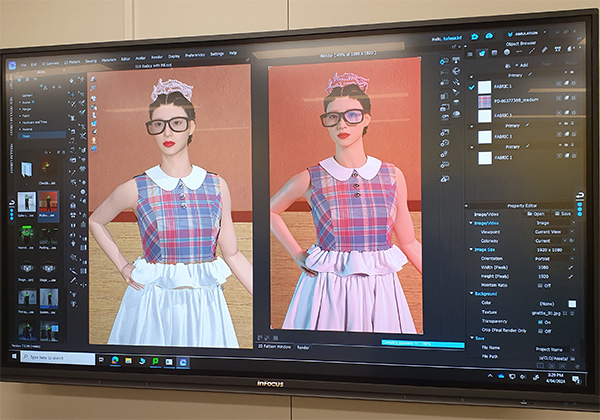Image resolution: width=600 pixels, height=420 pixels.
Task: Click the white Background Color swatch
Action: (x=572, y=303)
